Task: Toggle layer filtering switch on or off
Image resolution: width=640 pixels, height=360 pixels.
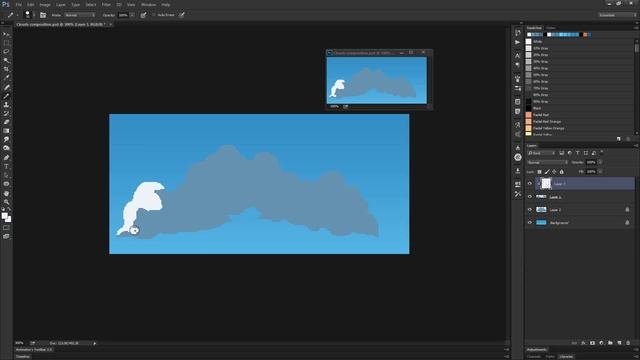Action: pos(602,153)
